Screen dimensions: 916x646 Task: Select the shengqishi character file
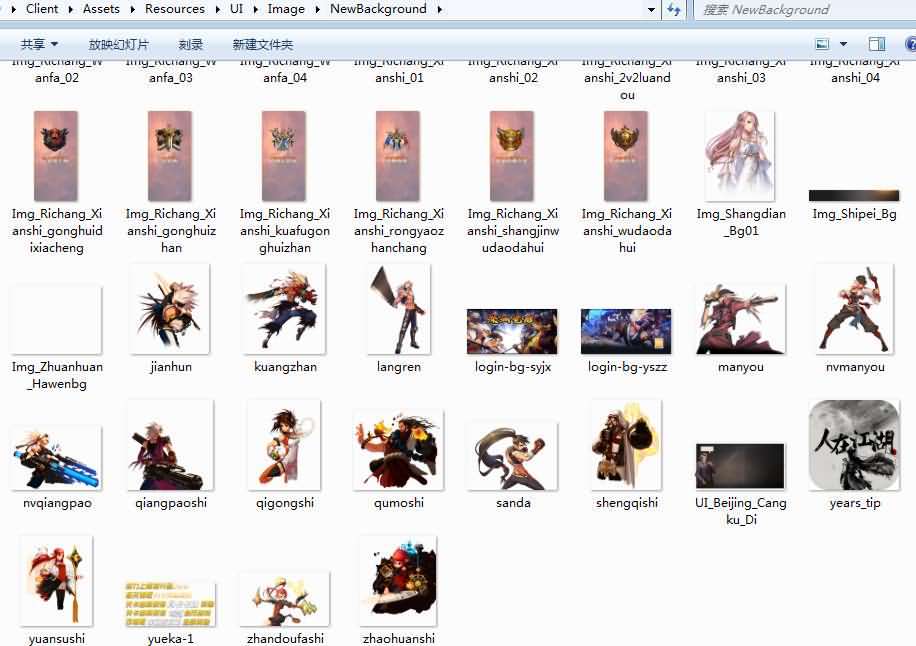[626, 445]
